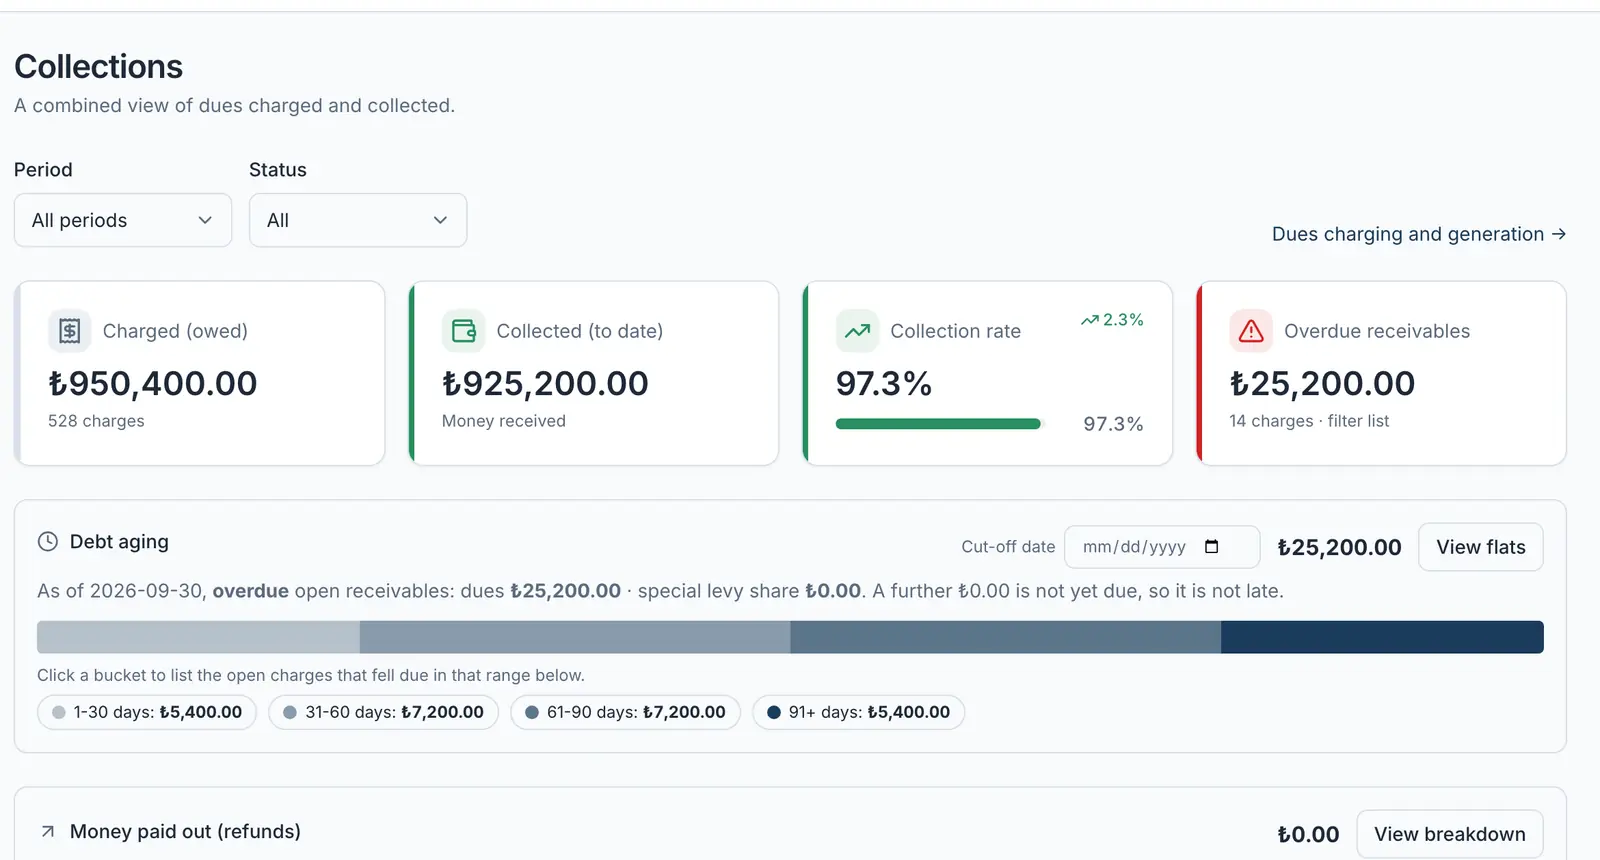Click the Collected wallet icon
Screen dimensions: 1600x860
(x=463, y=331)
